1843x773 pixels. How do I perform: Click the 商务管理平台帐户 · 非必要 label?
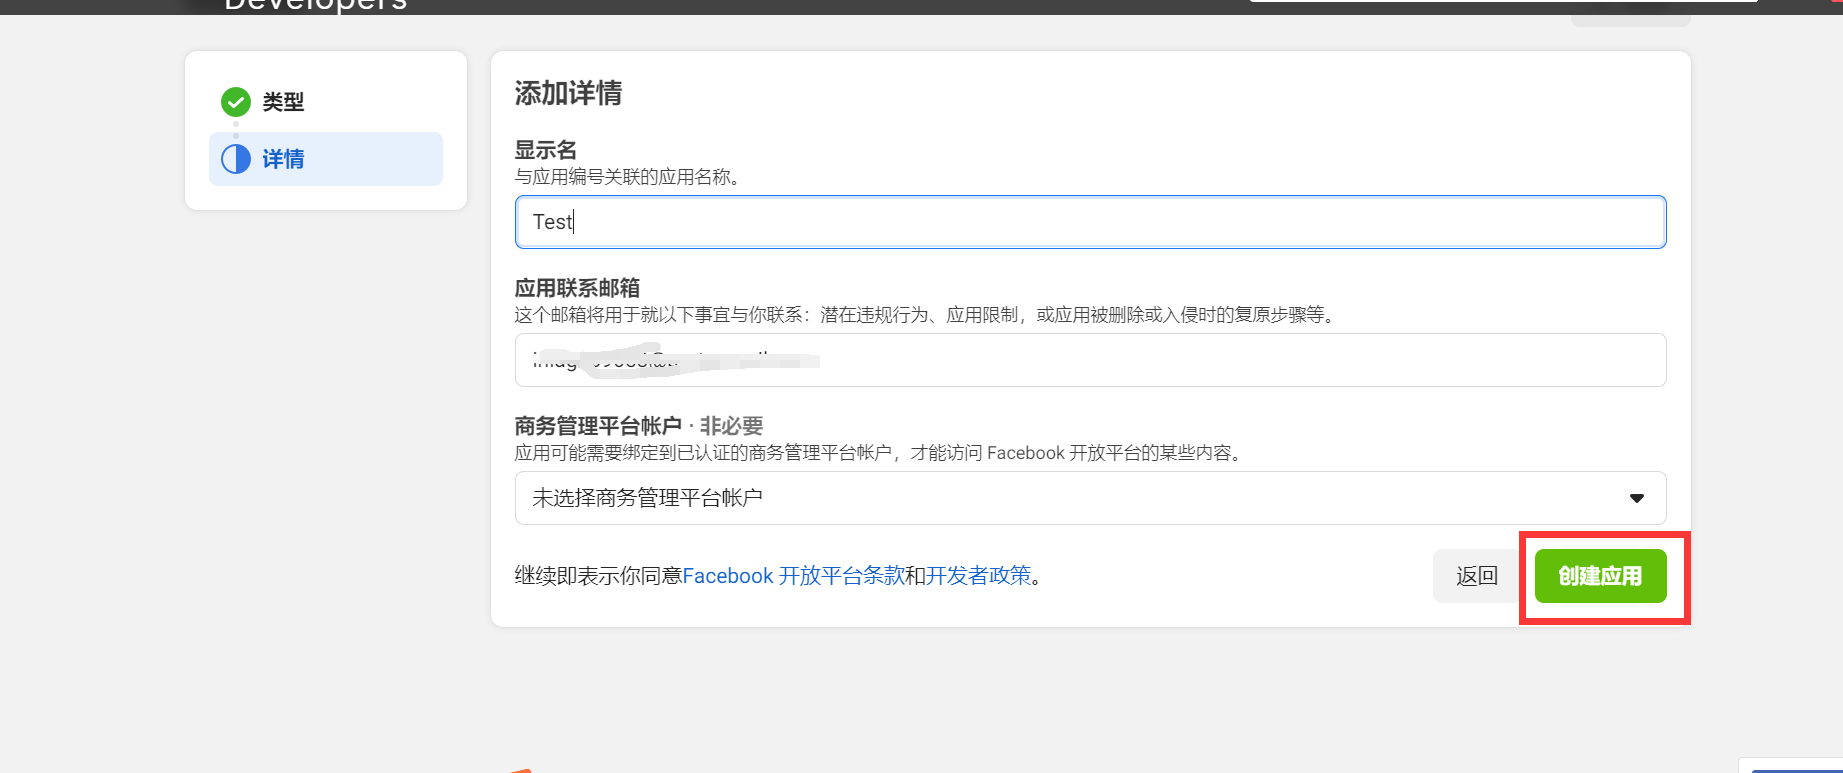(x=639, y=426)
